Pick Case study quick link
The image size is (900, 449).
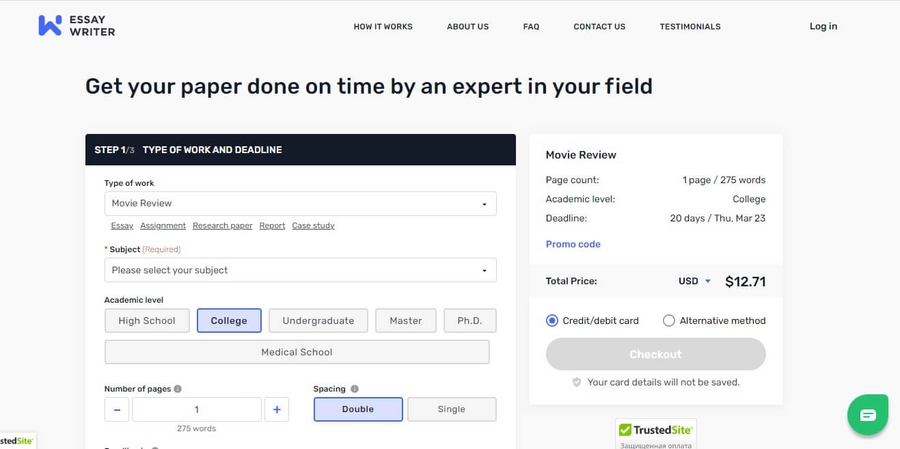(313, 226)
